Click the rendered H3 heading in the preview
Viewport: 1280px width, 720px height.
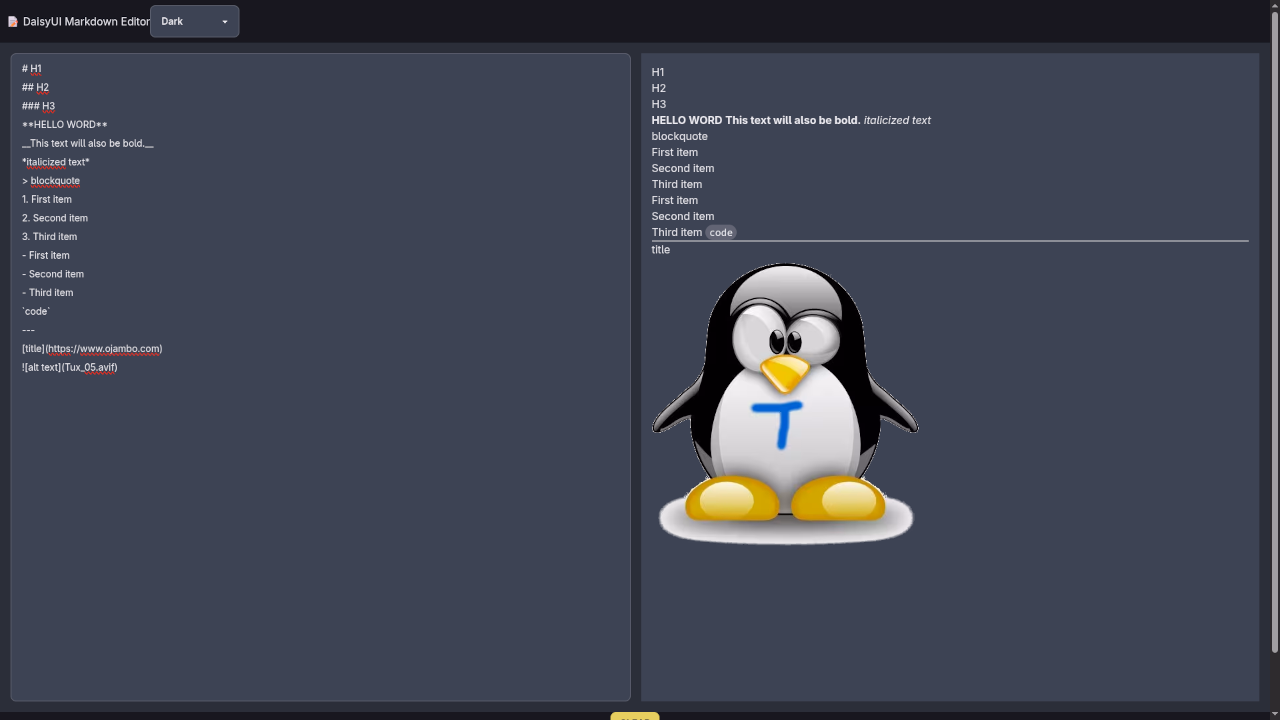pos(658,104)
